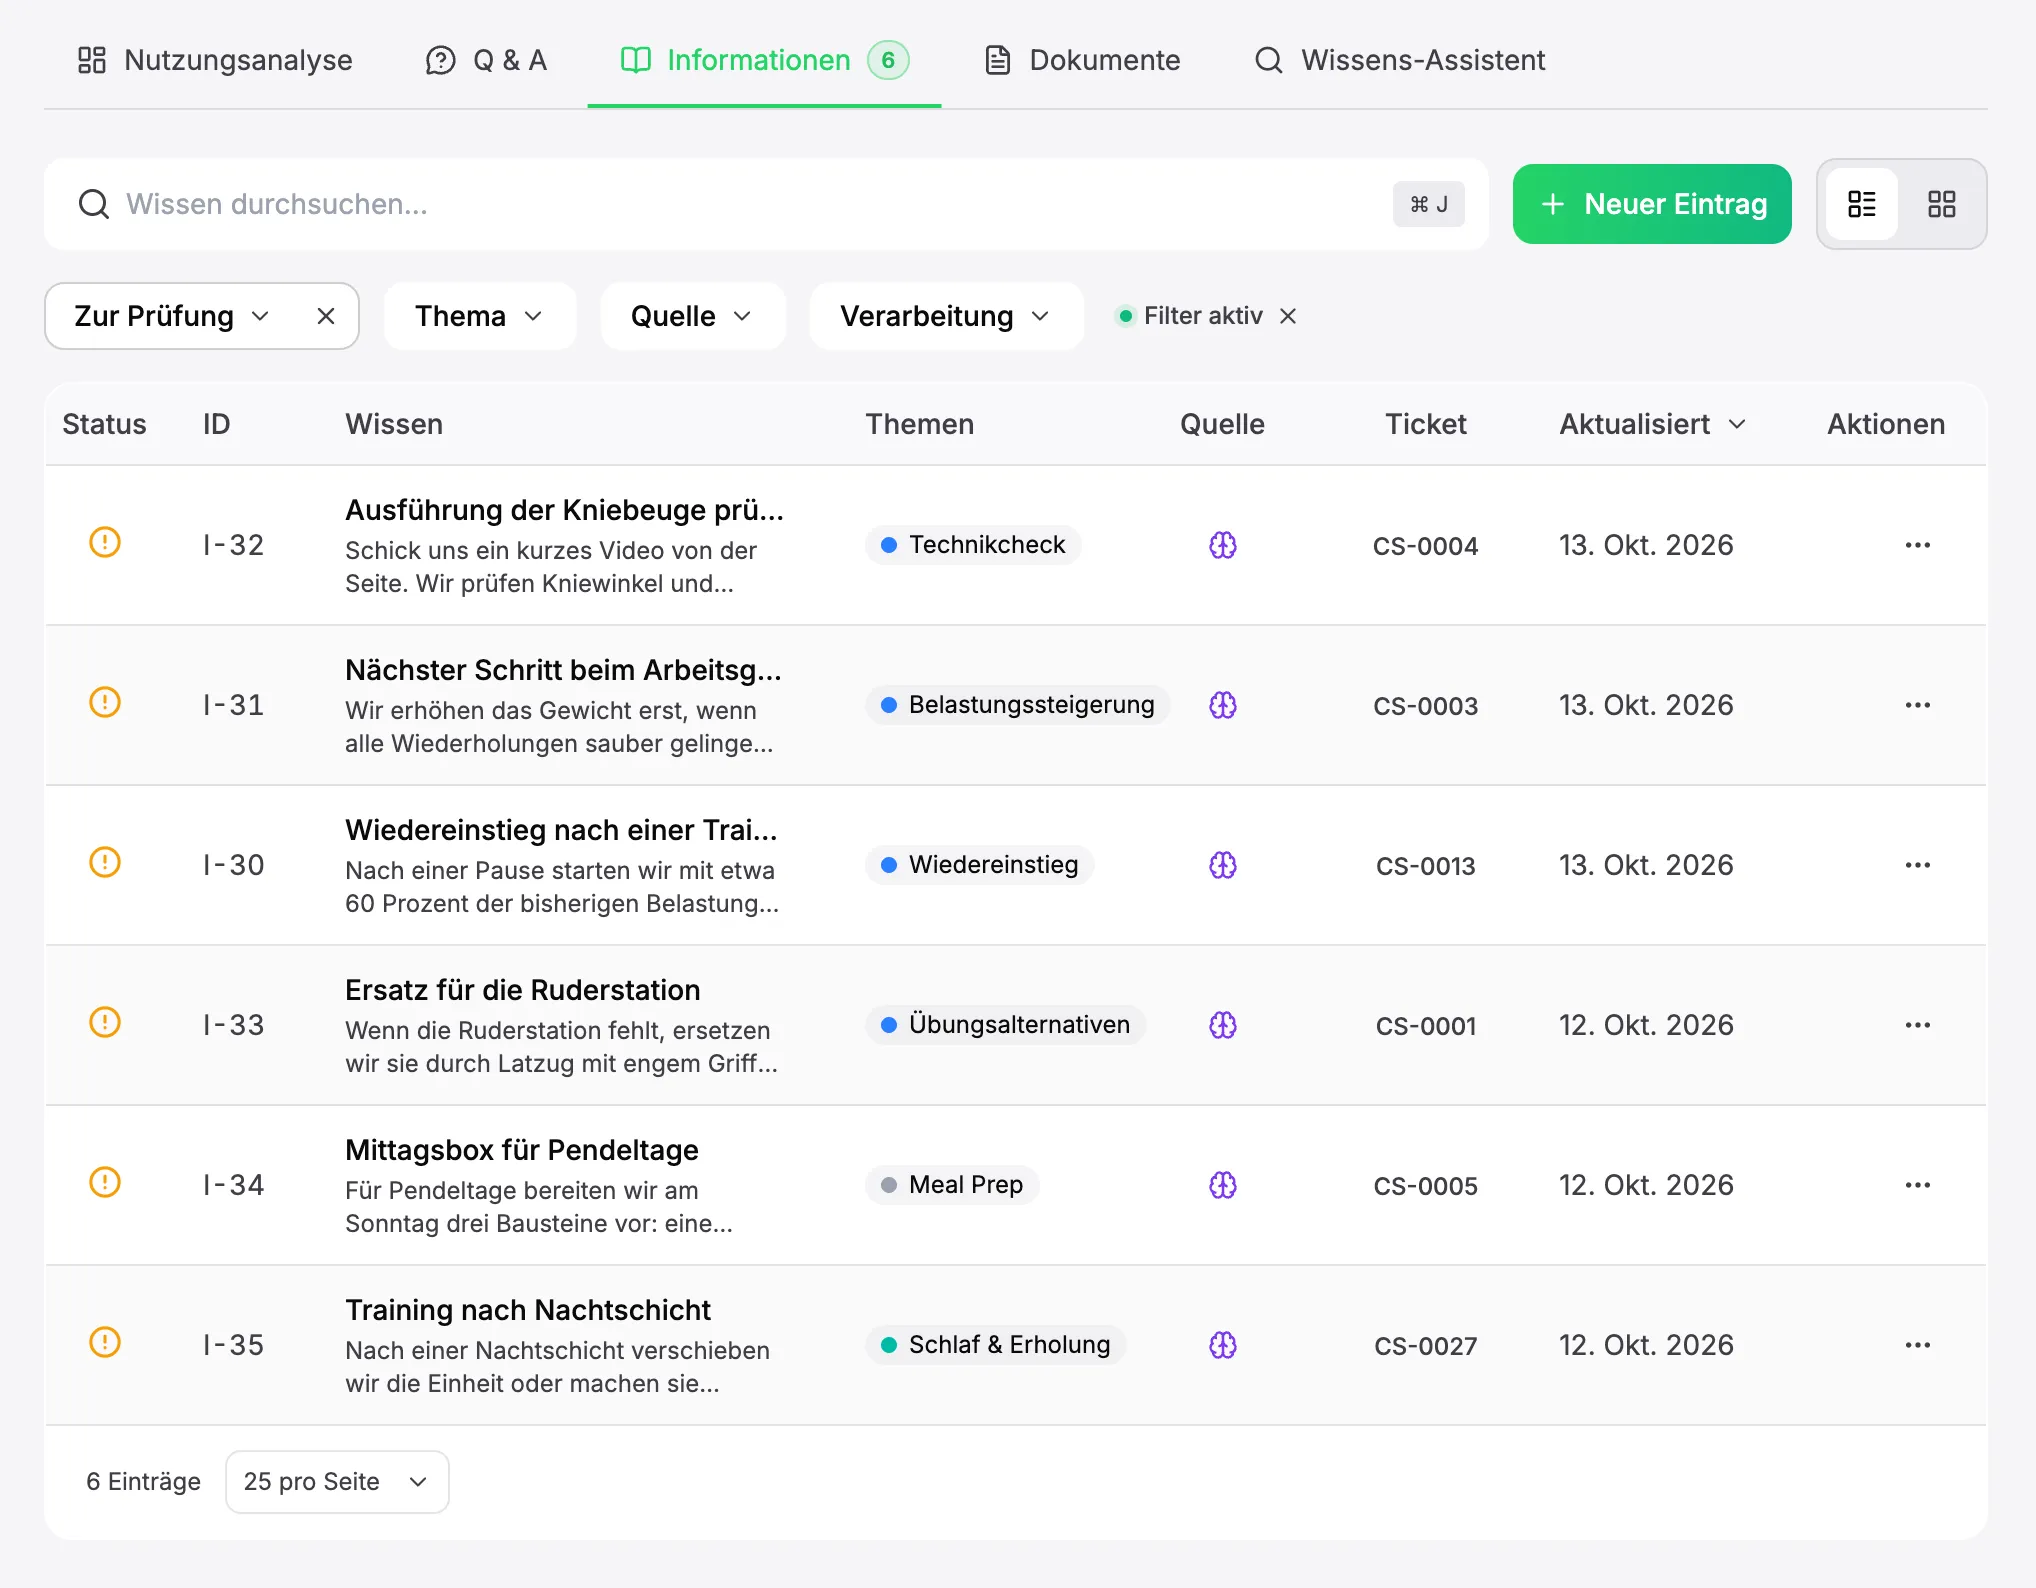Switch to grid view layout
The image size is (2036, 1588).
[1942, 204]
